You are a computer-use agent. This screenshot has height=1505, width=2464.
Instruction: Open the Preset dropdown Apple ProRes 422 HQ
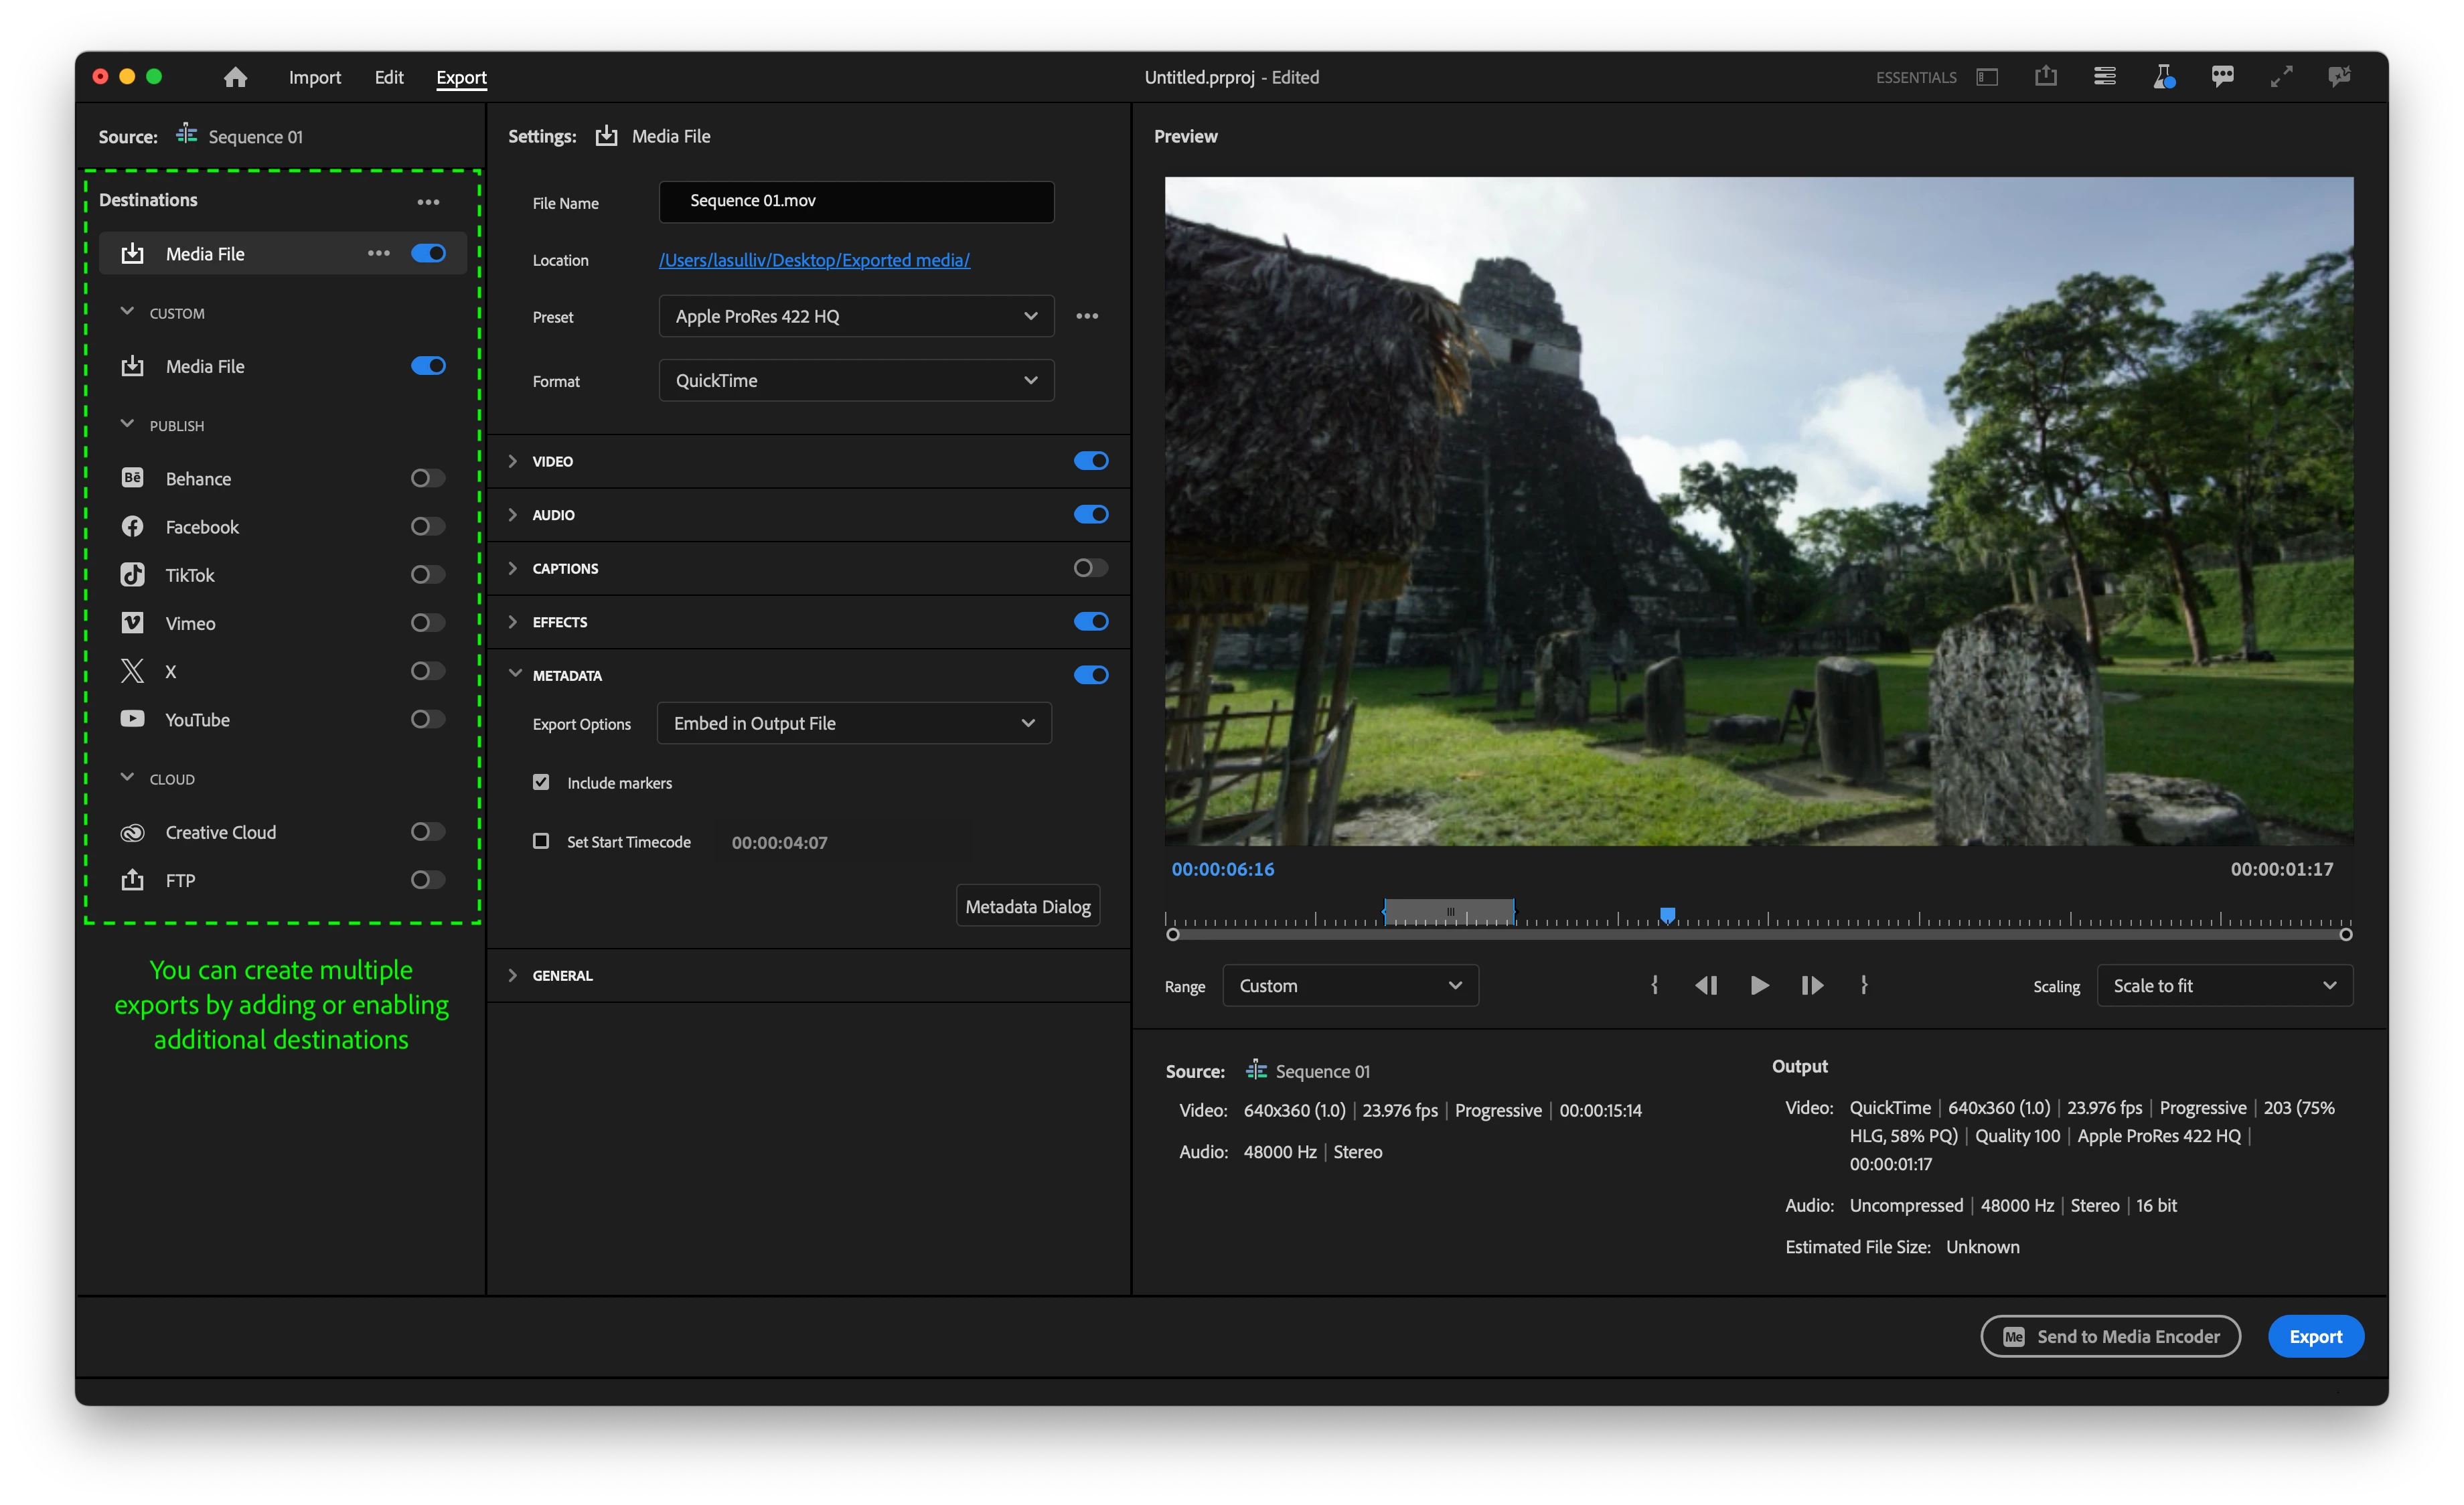coord(856,316)
